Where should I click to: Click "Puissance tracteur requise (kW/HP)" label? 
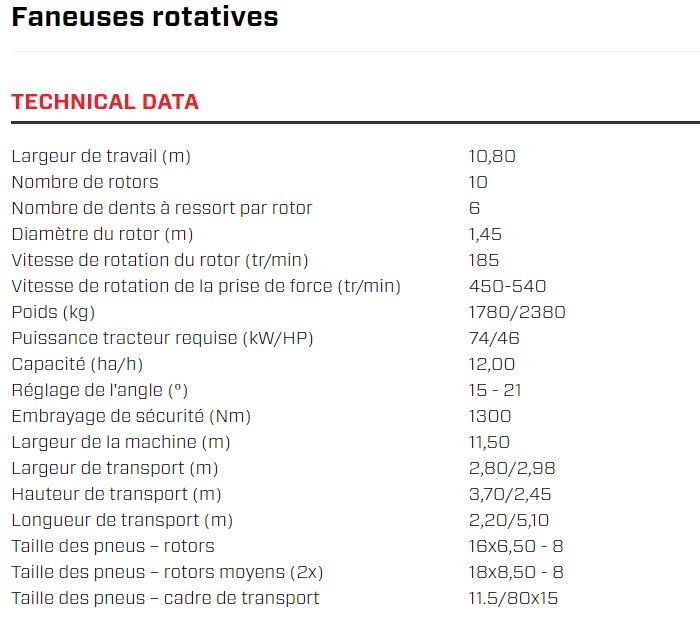(x=162, y=338)
